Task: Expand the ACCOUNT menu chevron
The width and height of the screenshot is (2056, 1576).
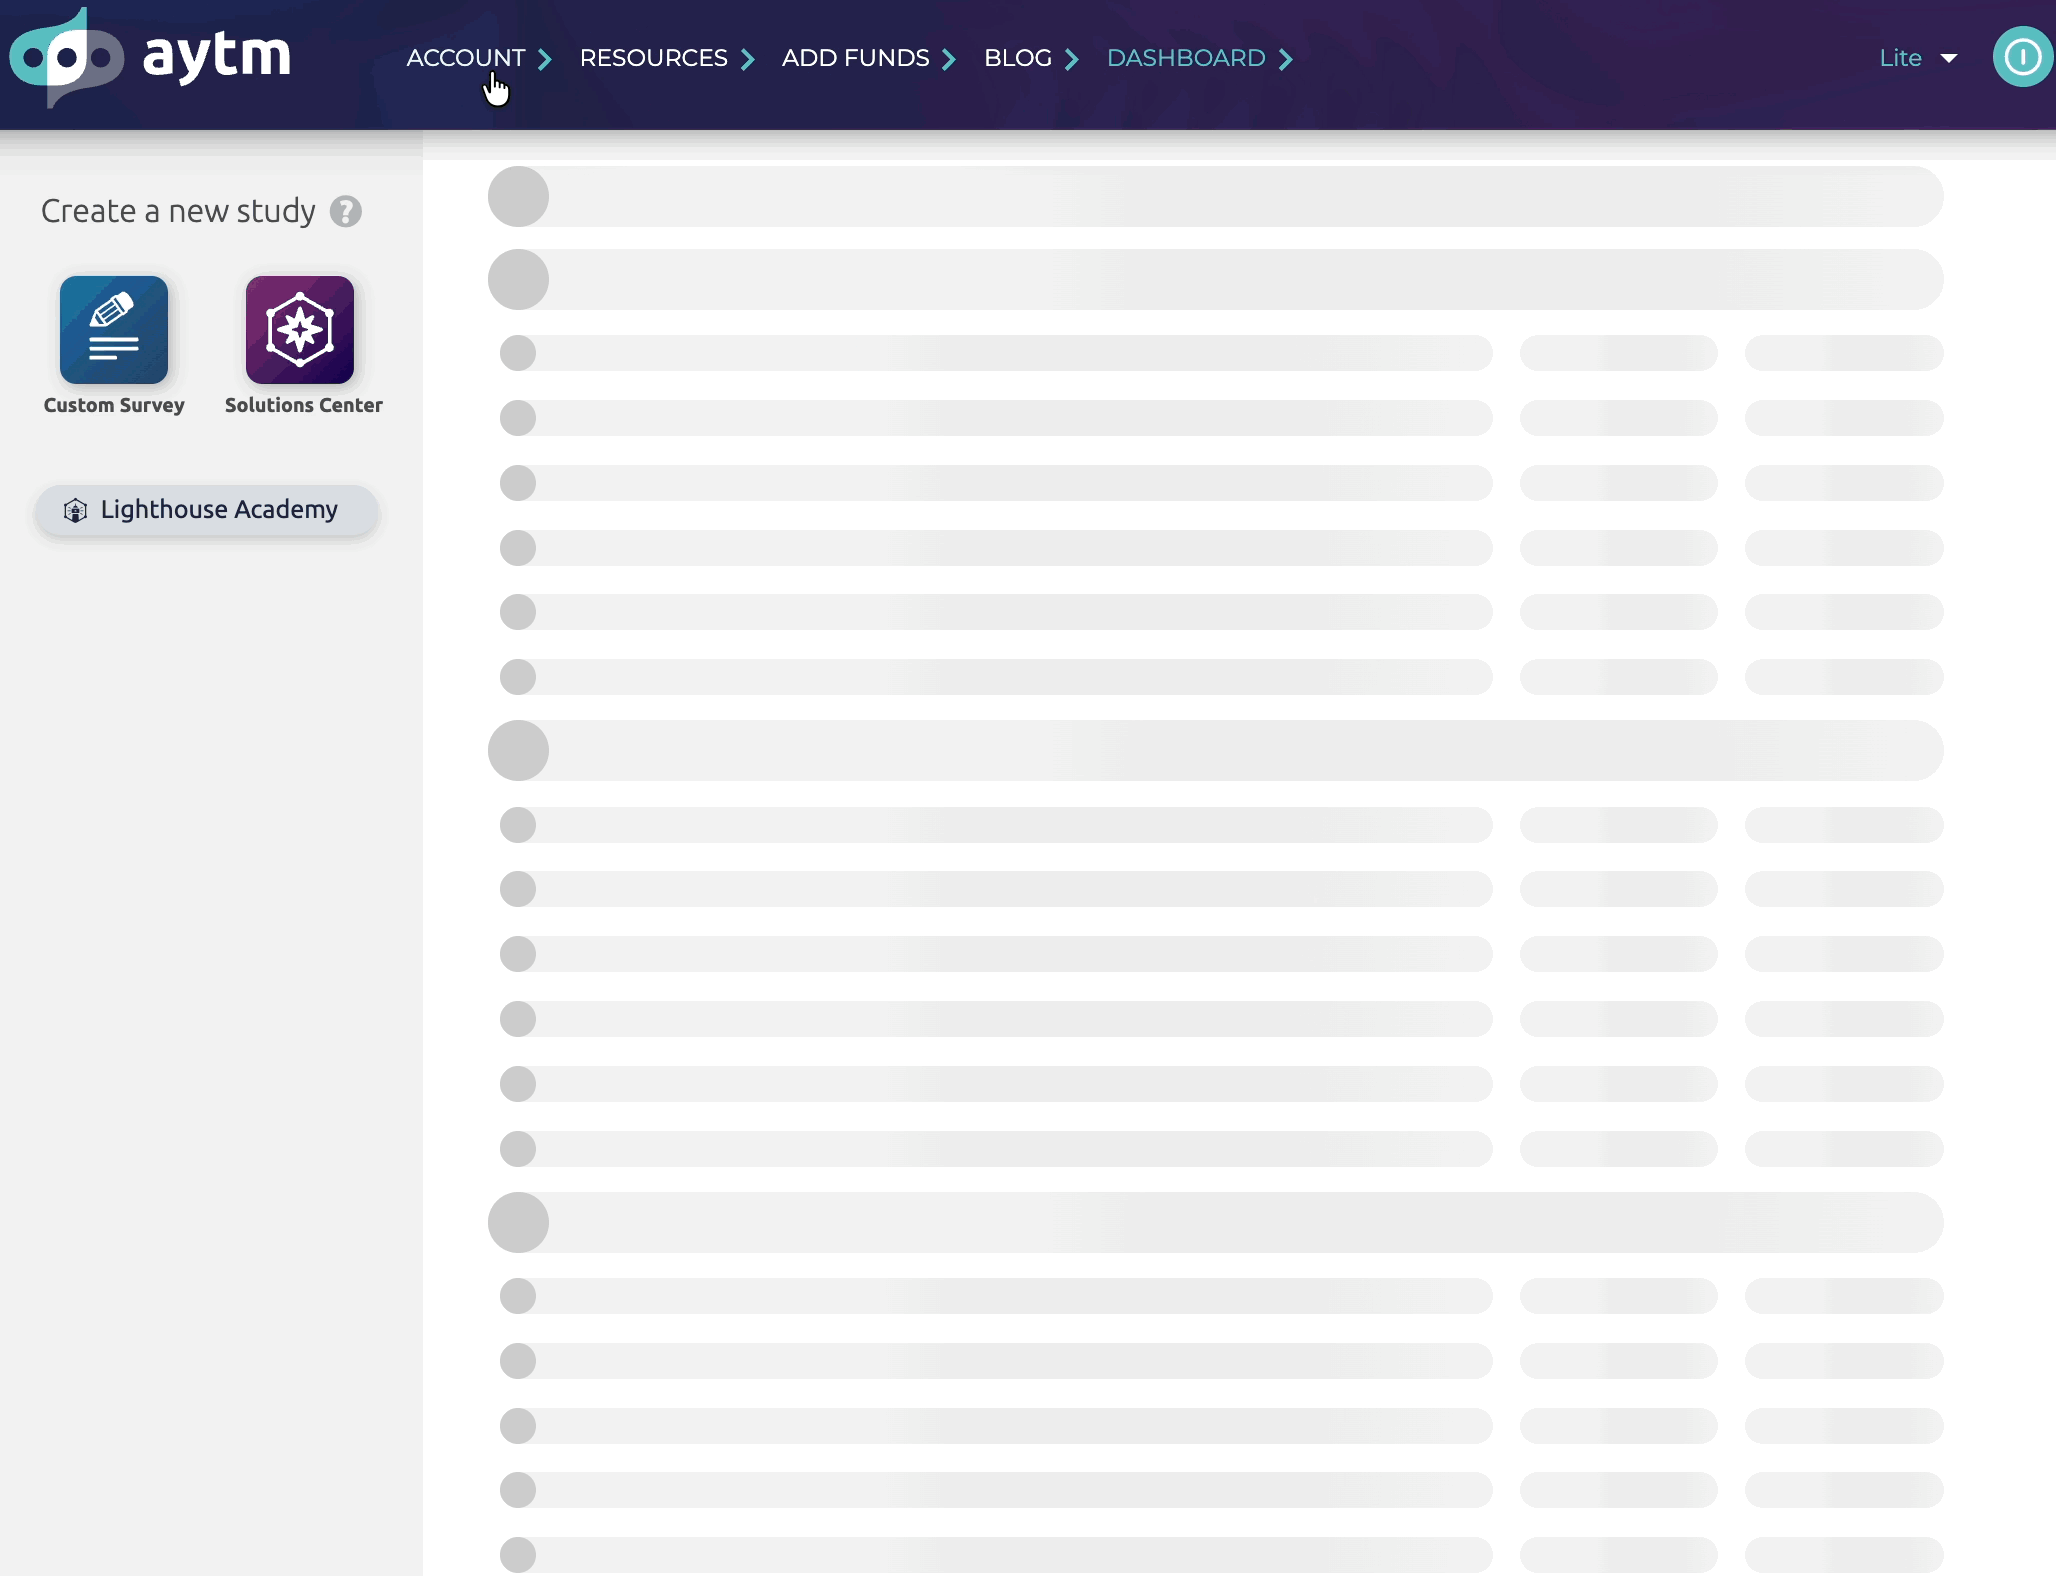Action: coord(545,59)
